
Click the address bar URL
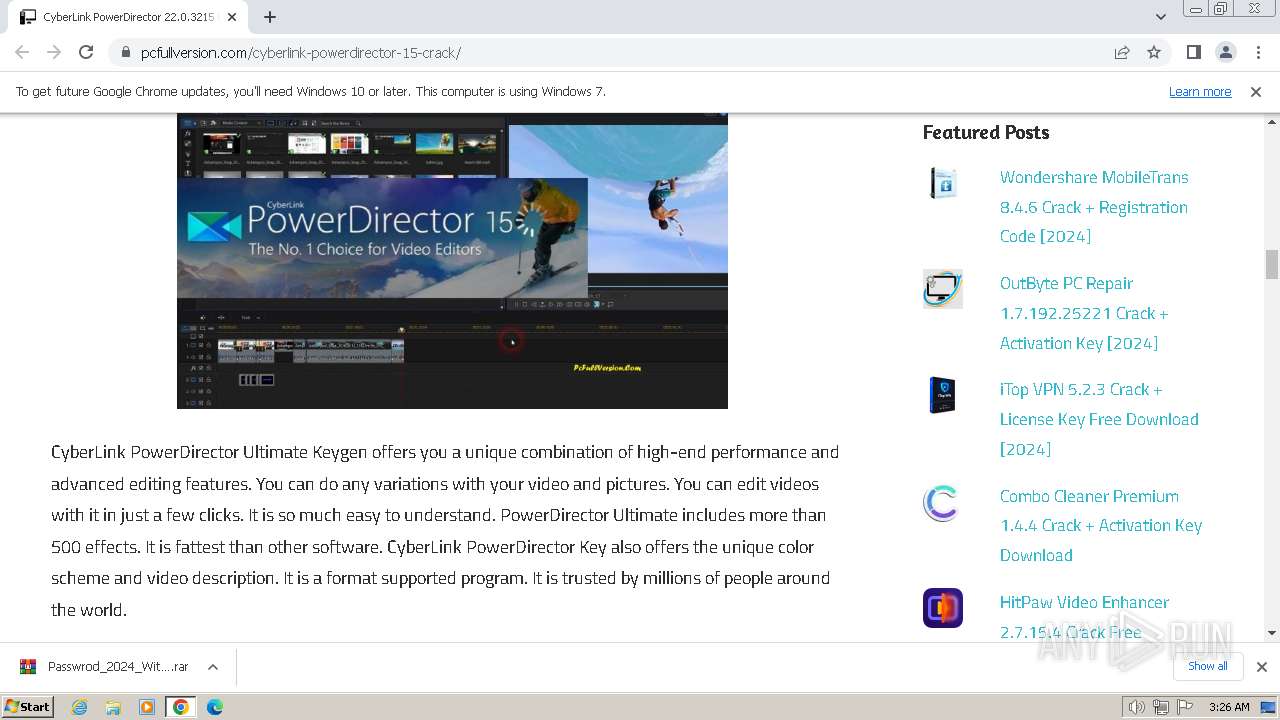click(x=301, y=53)
